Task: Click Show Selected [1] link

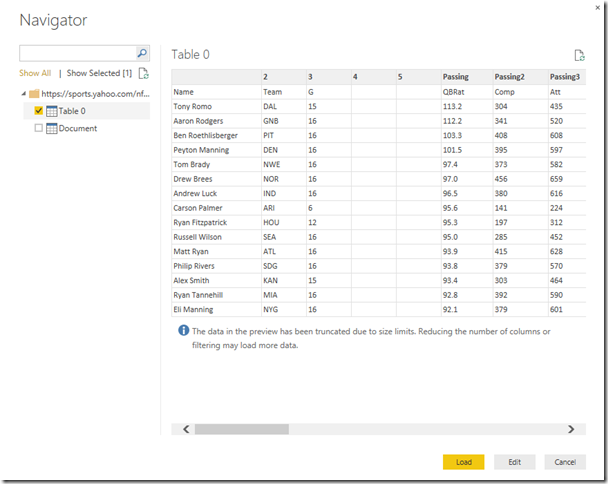Action: click(x=99, y=73)
